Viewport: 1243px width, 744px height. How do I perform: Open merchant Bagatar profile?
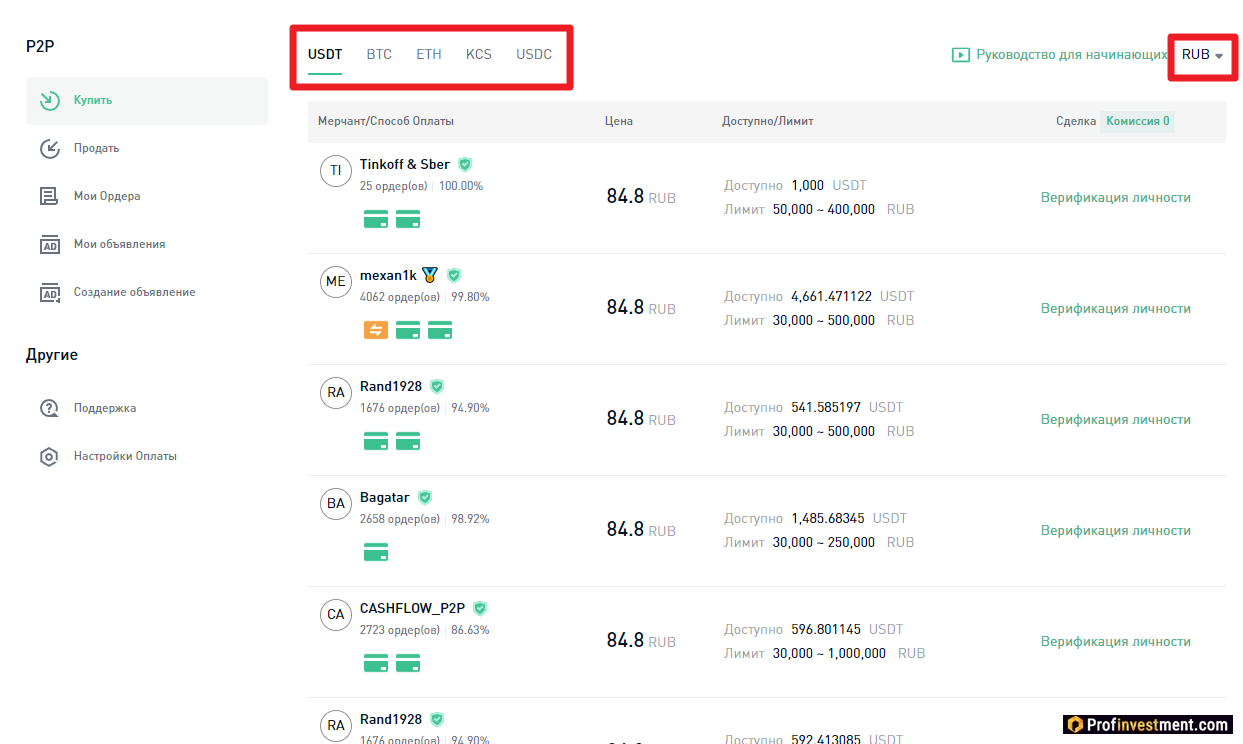click(x=385, y=497)
